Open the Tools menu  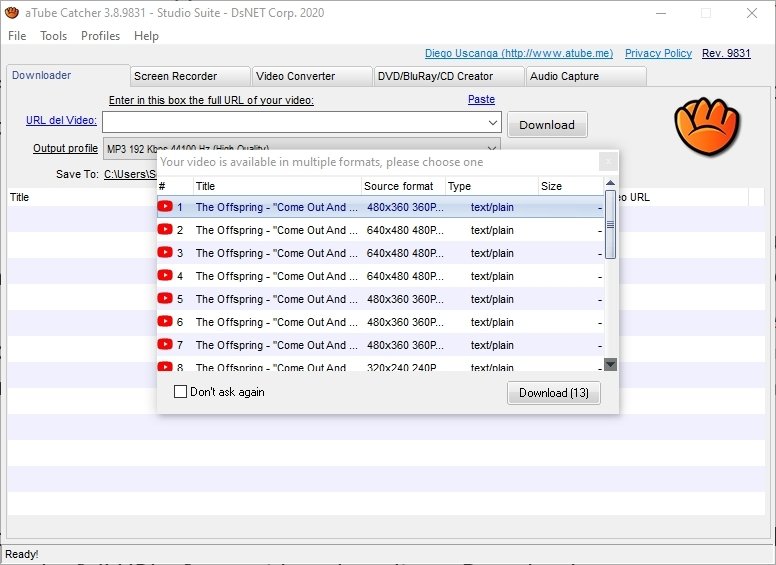point(53,36)
